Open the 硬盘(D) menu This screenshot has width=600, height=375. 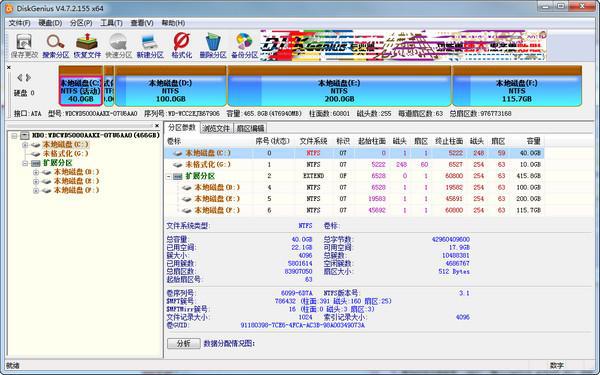tap(50, 23)
